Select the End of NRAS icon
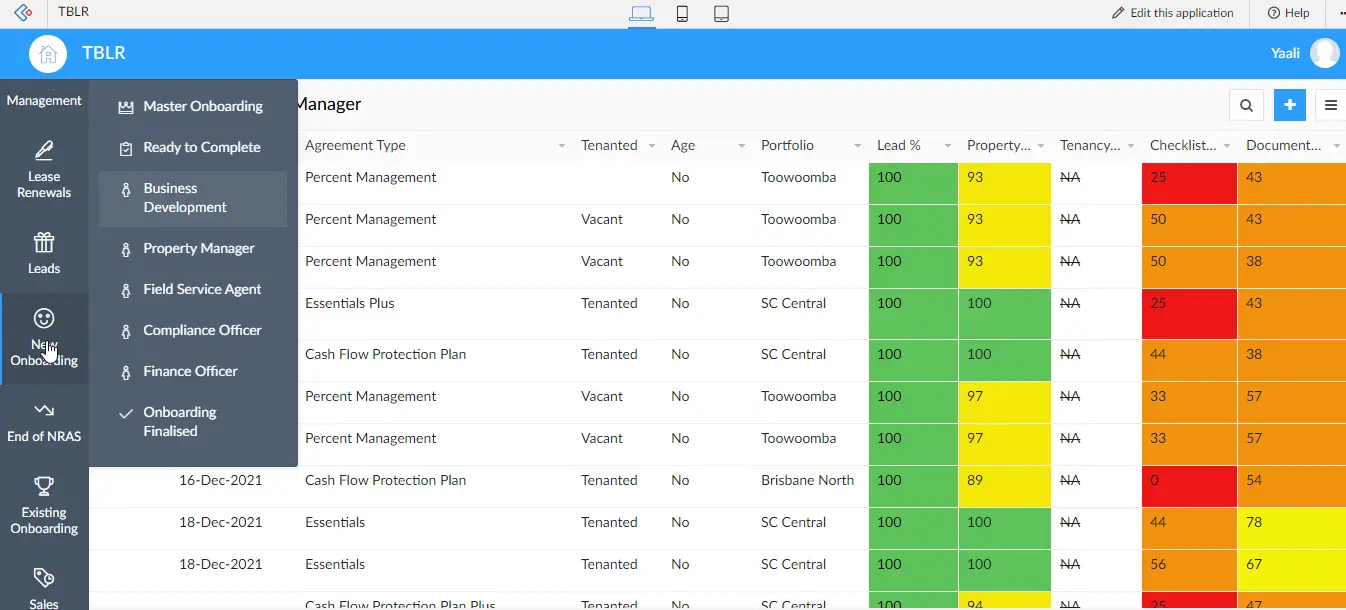 click(x=44, y=408)
